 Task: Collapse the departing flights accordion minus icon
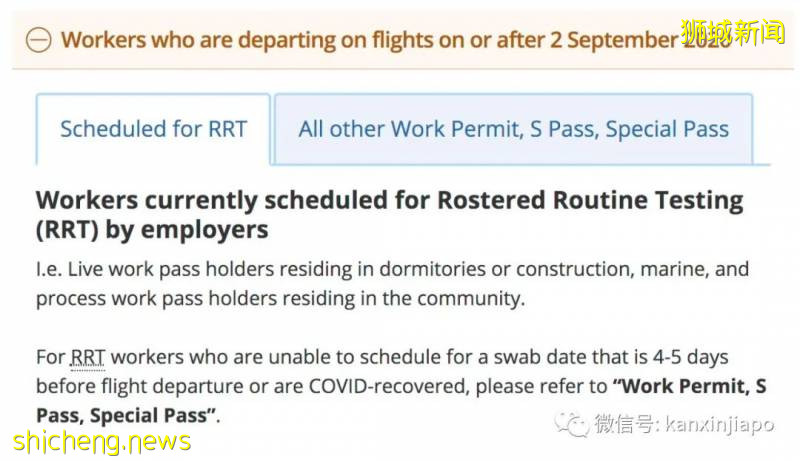point(38,40)
